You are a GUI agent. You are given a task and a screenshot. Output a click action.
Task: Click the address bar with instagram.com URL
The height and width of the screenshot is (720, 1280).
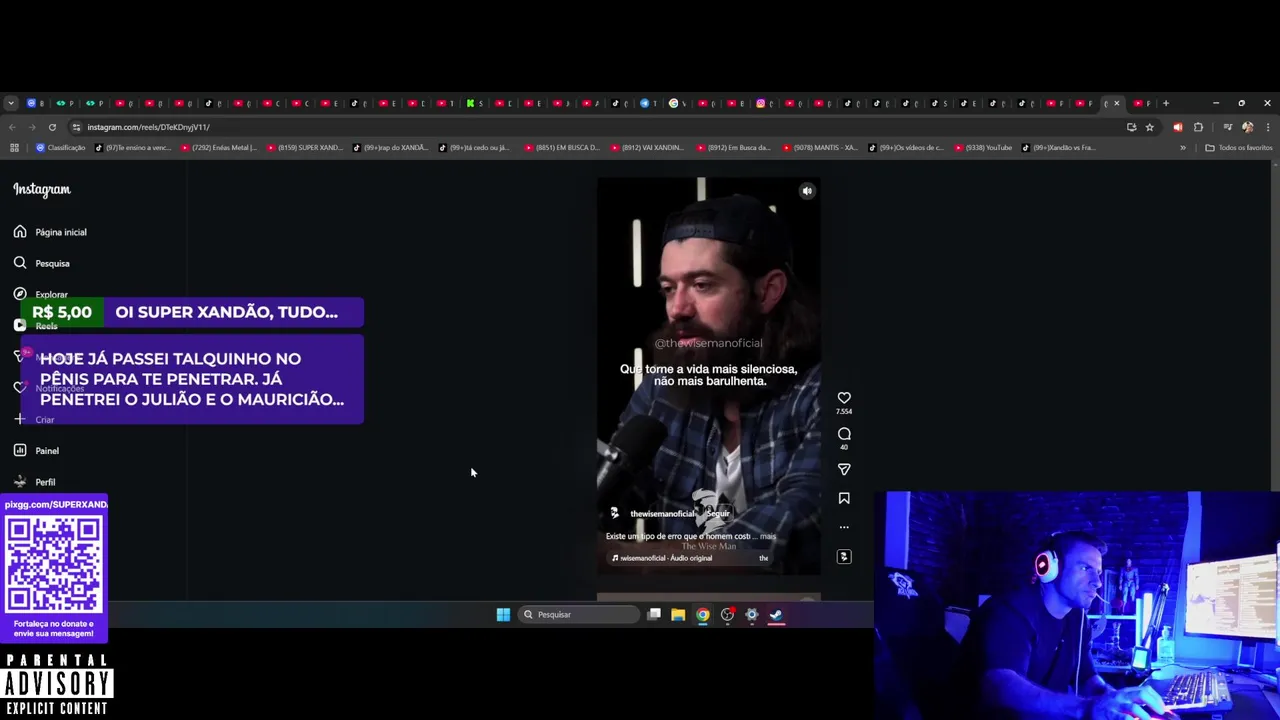[x=600, y=127]
